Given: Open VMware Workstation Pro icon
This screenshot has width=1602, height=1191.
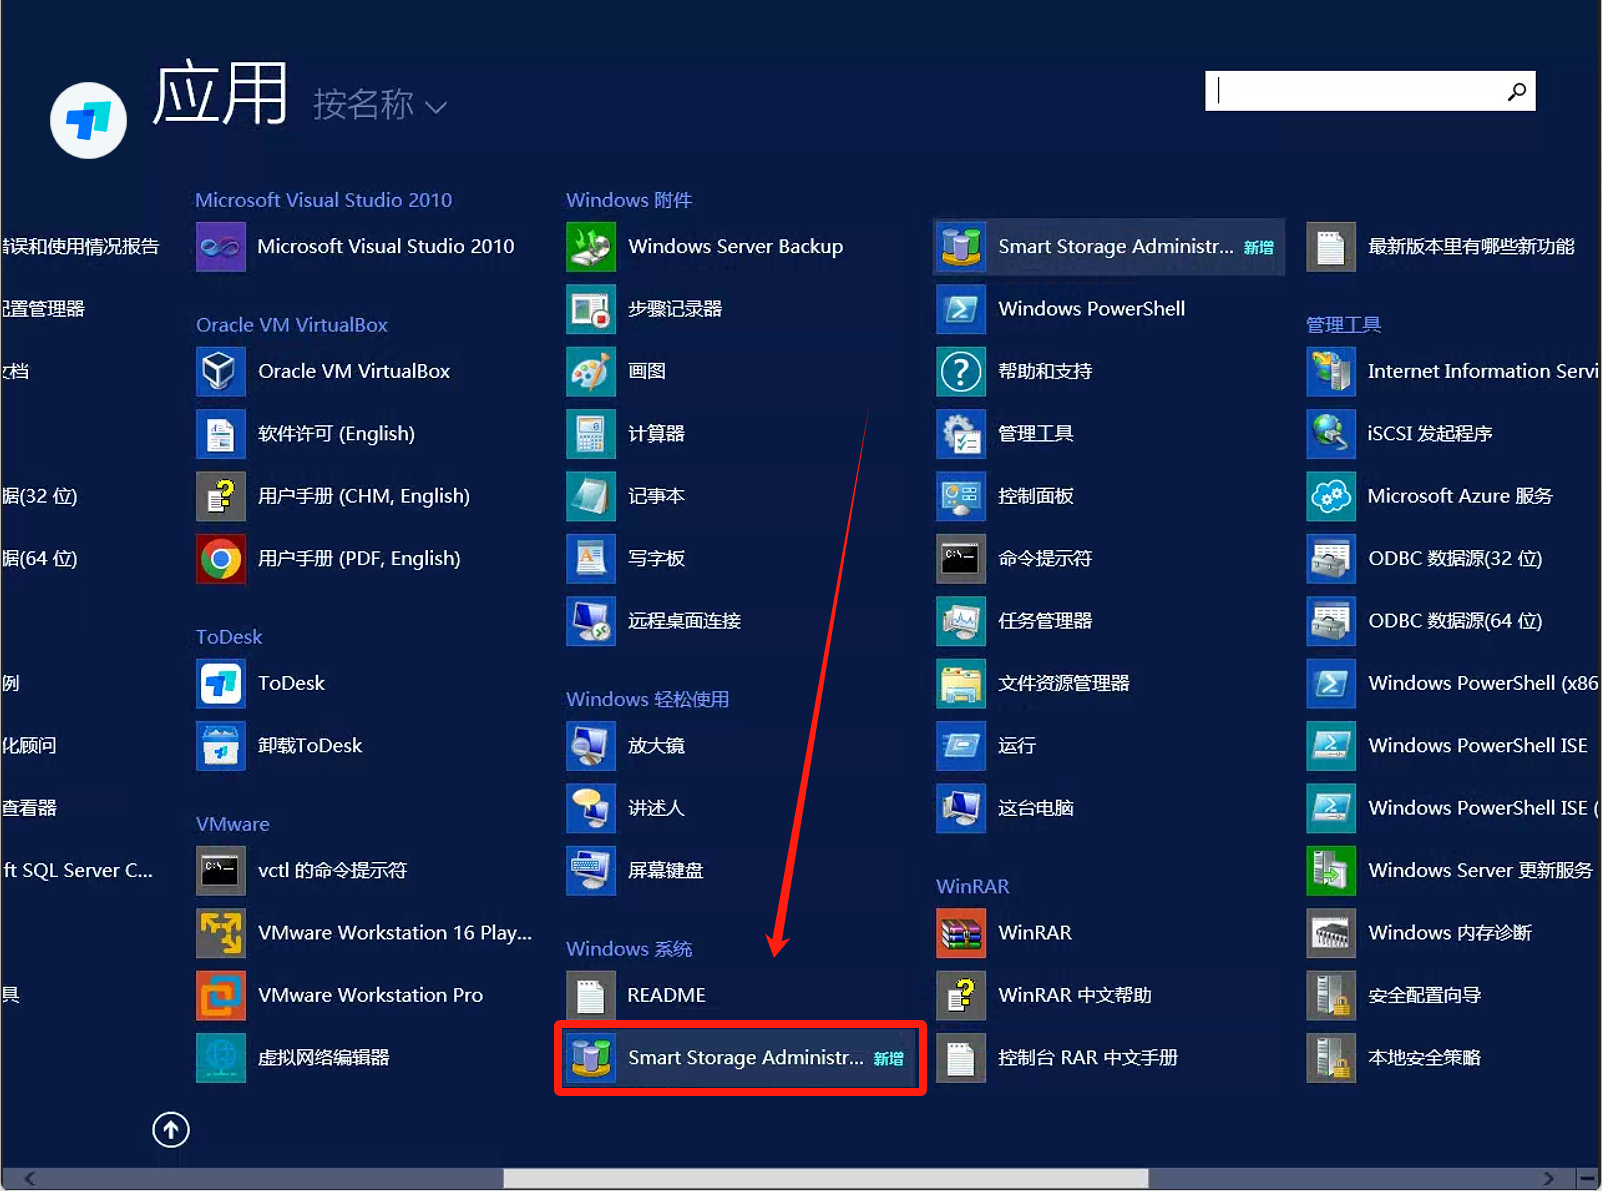Looking at the screenshot, I should tap(220, 995).
